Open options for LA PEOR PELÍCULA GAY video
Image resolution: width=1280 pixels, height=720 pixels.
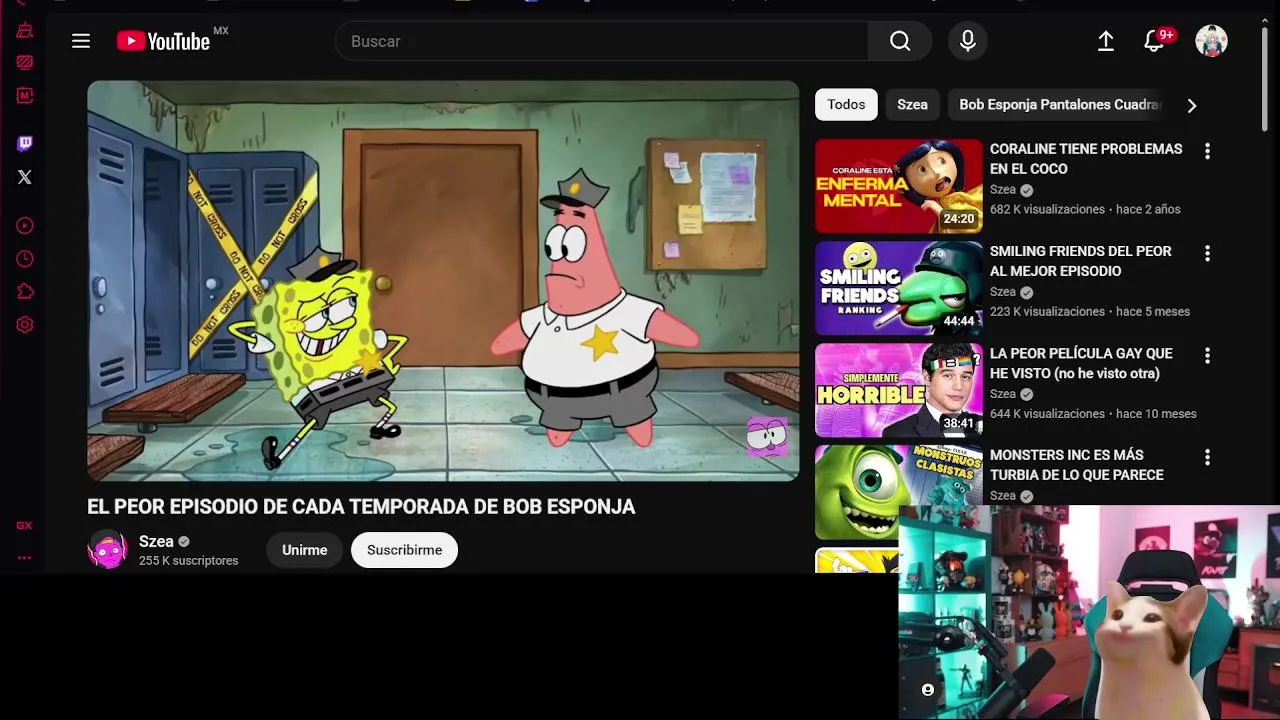pos(1207,355)
